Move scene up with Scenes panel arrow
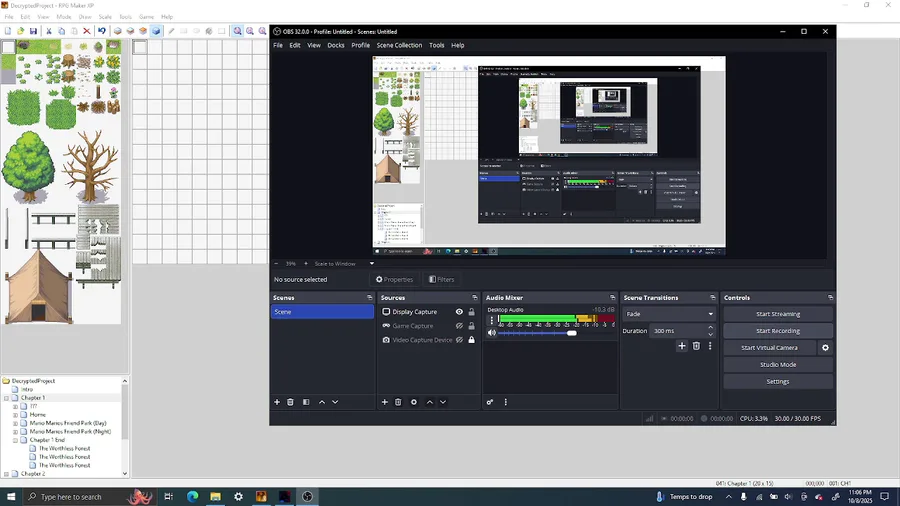 321,402
